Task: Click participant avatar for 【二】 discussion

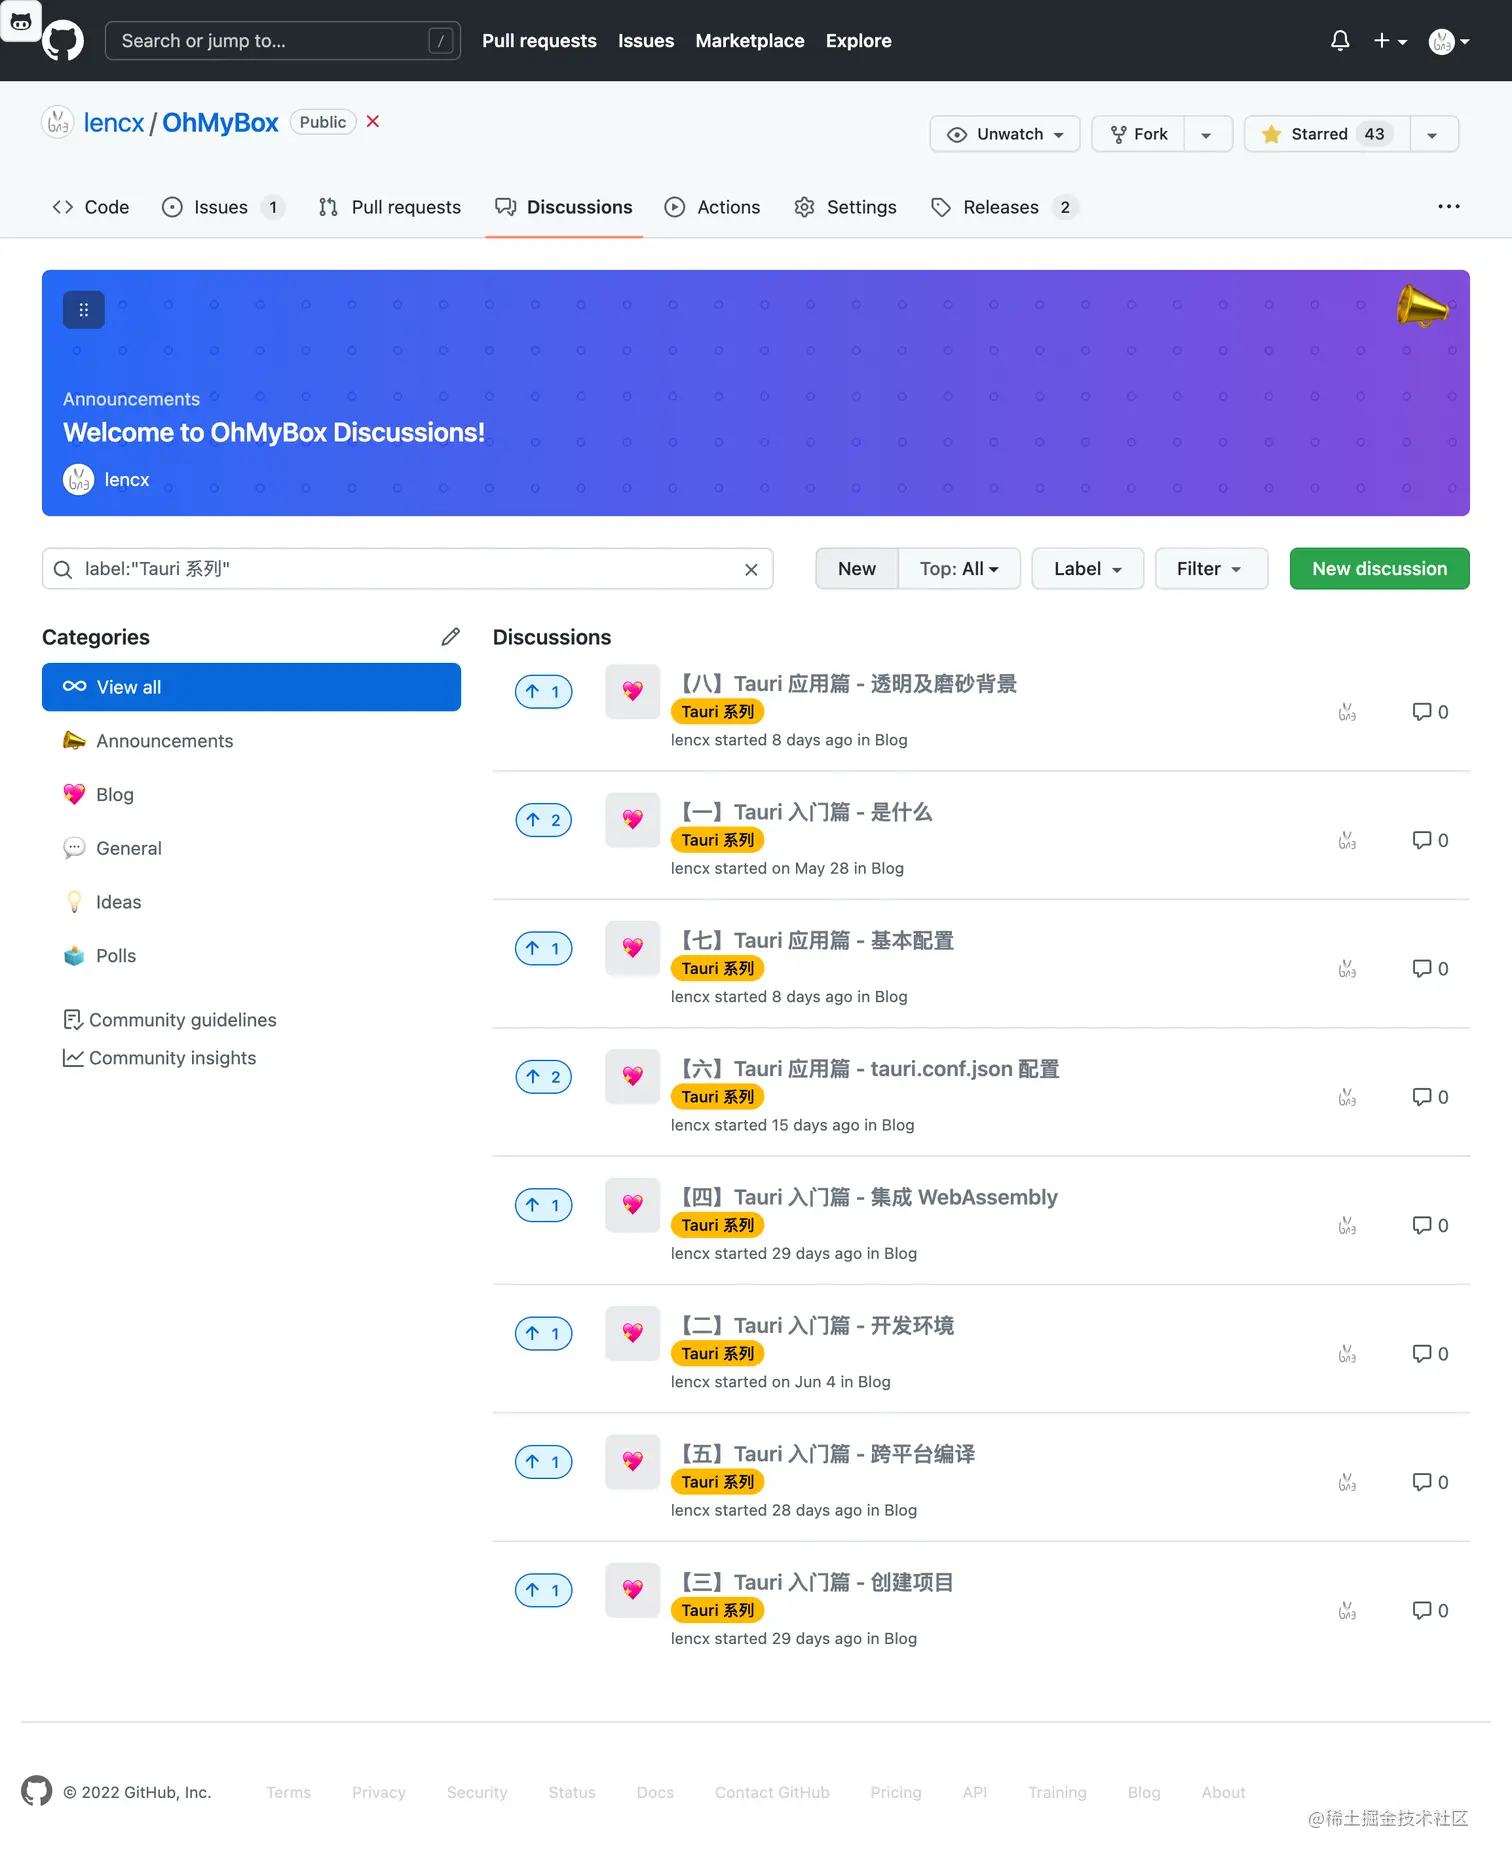Action: click(1347, 1354)
